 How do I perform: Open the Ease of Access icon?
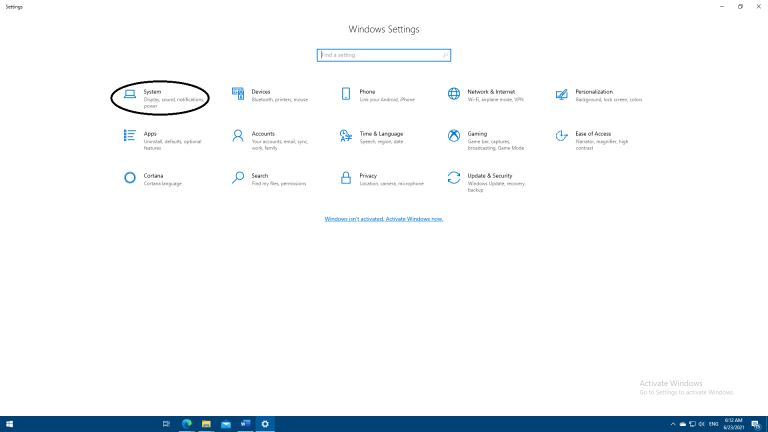click(562, 136)
